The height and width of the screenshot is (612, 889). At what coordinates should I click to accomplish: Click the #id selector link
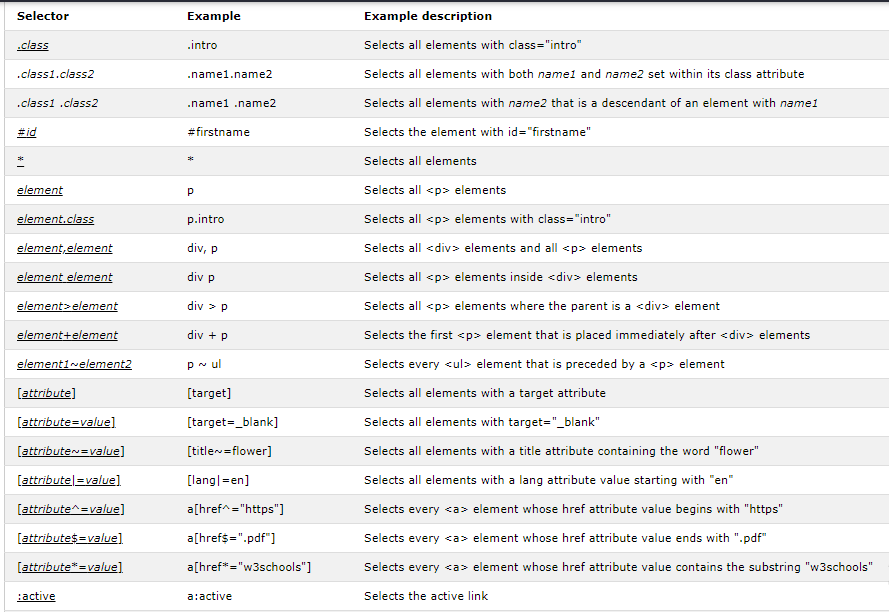[27, 132]
